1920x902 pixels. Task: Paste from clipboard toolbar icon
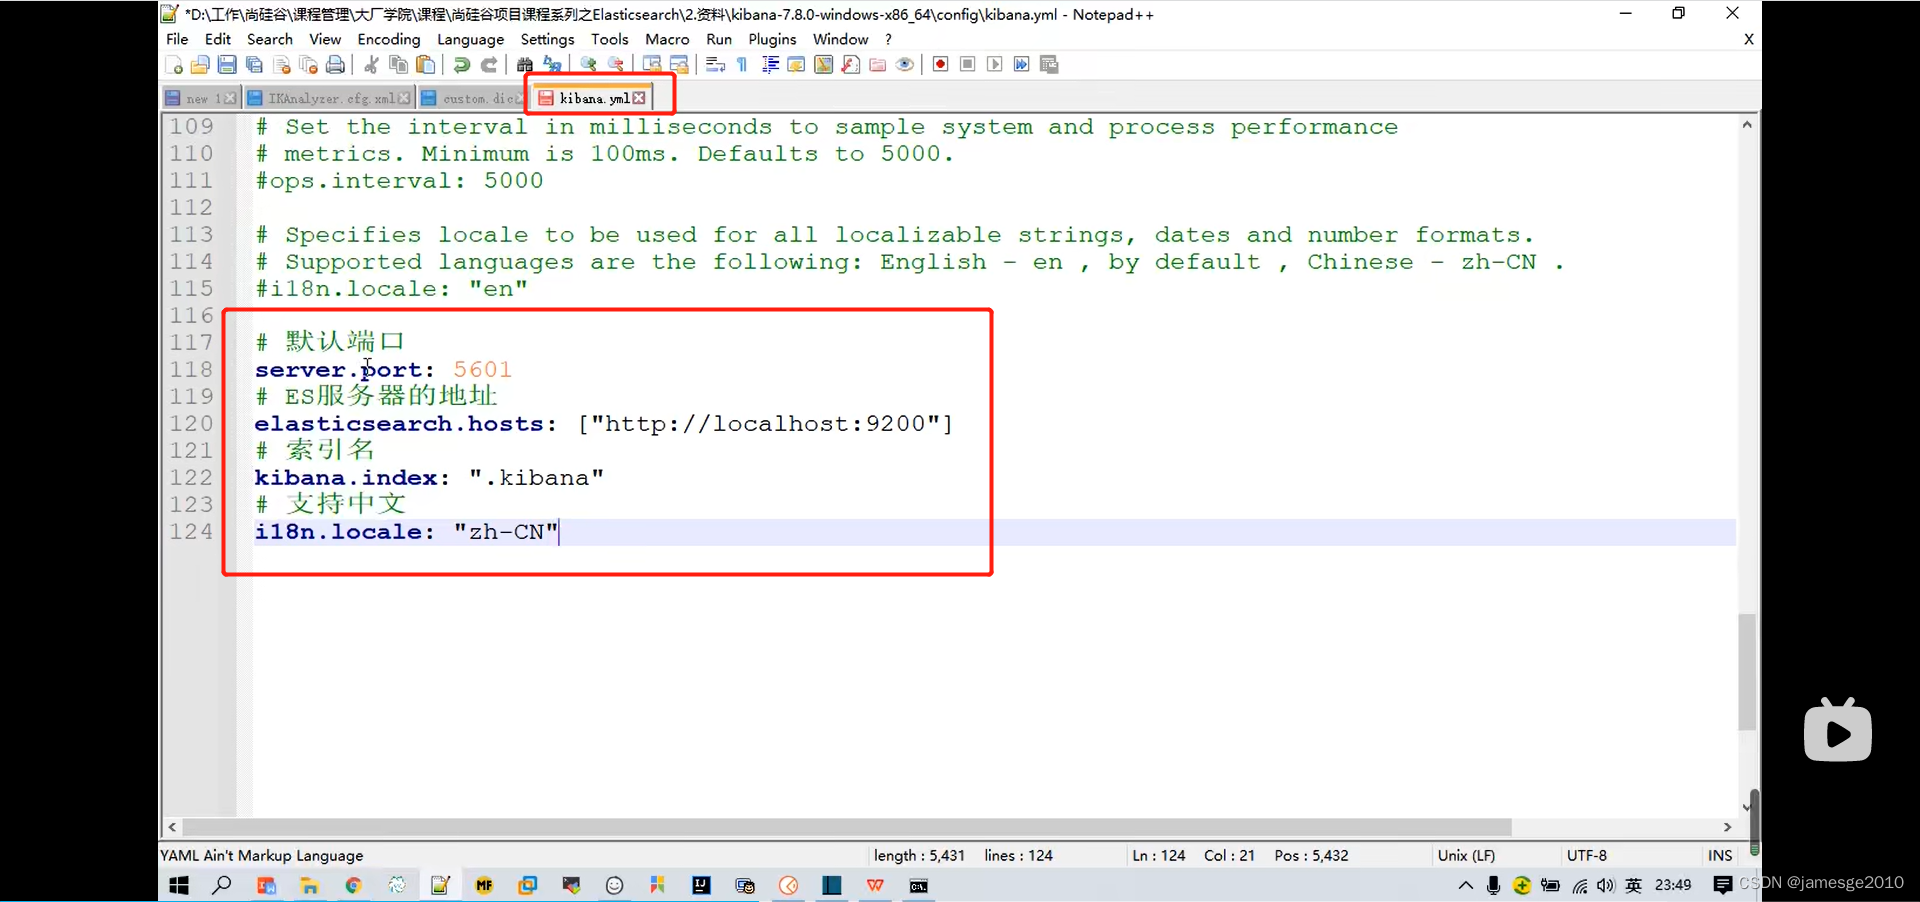[x=426, y=65]
